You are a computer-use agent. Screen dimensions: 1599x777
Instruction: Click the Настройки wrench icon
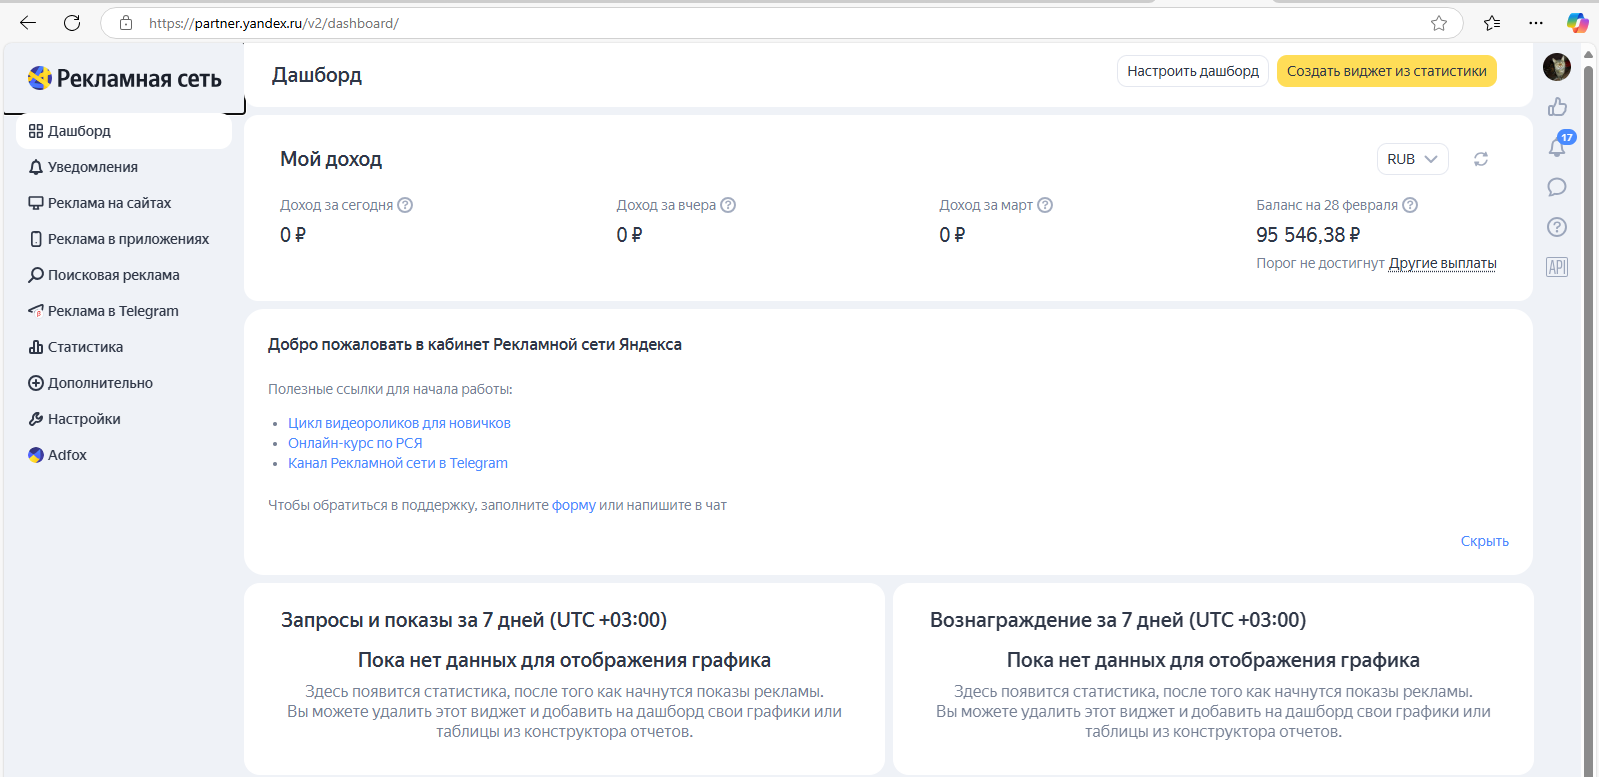coord(36,419)
